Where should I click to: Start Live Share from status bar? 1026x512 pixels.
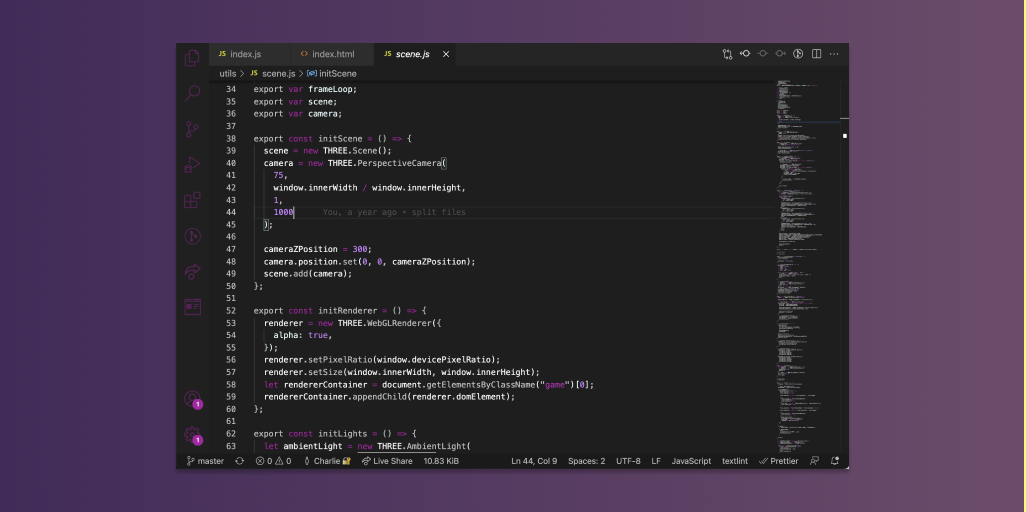(x=387, y=461)
